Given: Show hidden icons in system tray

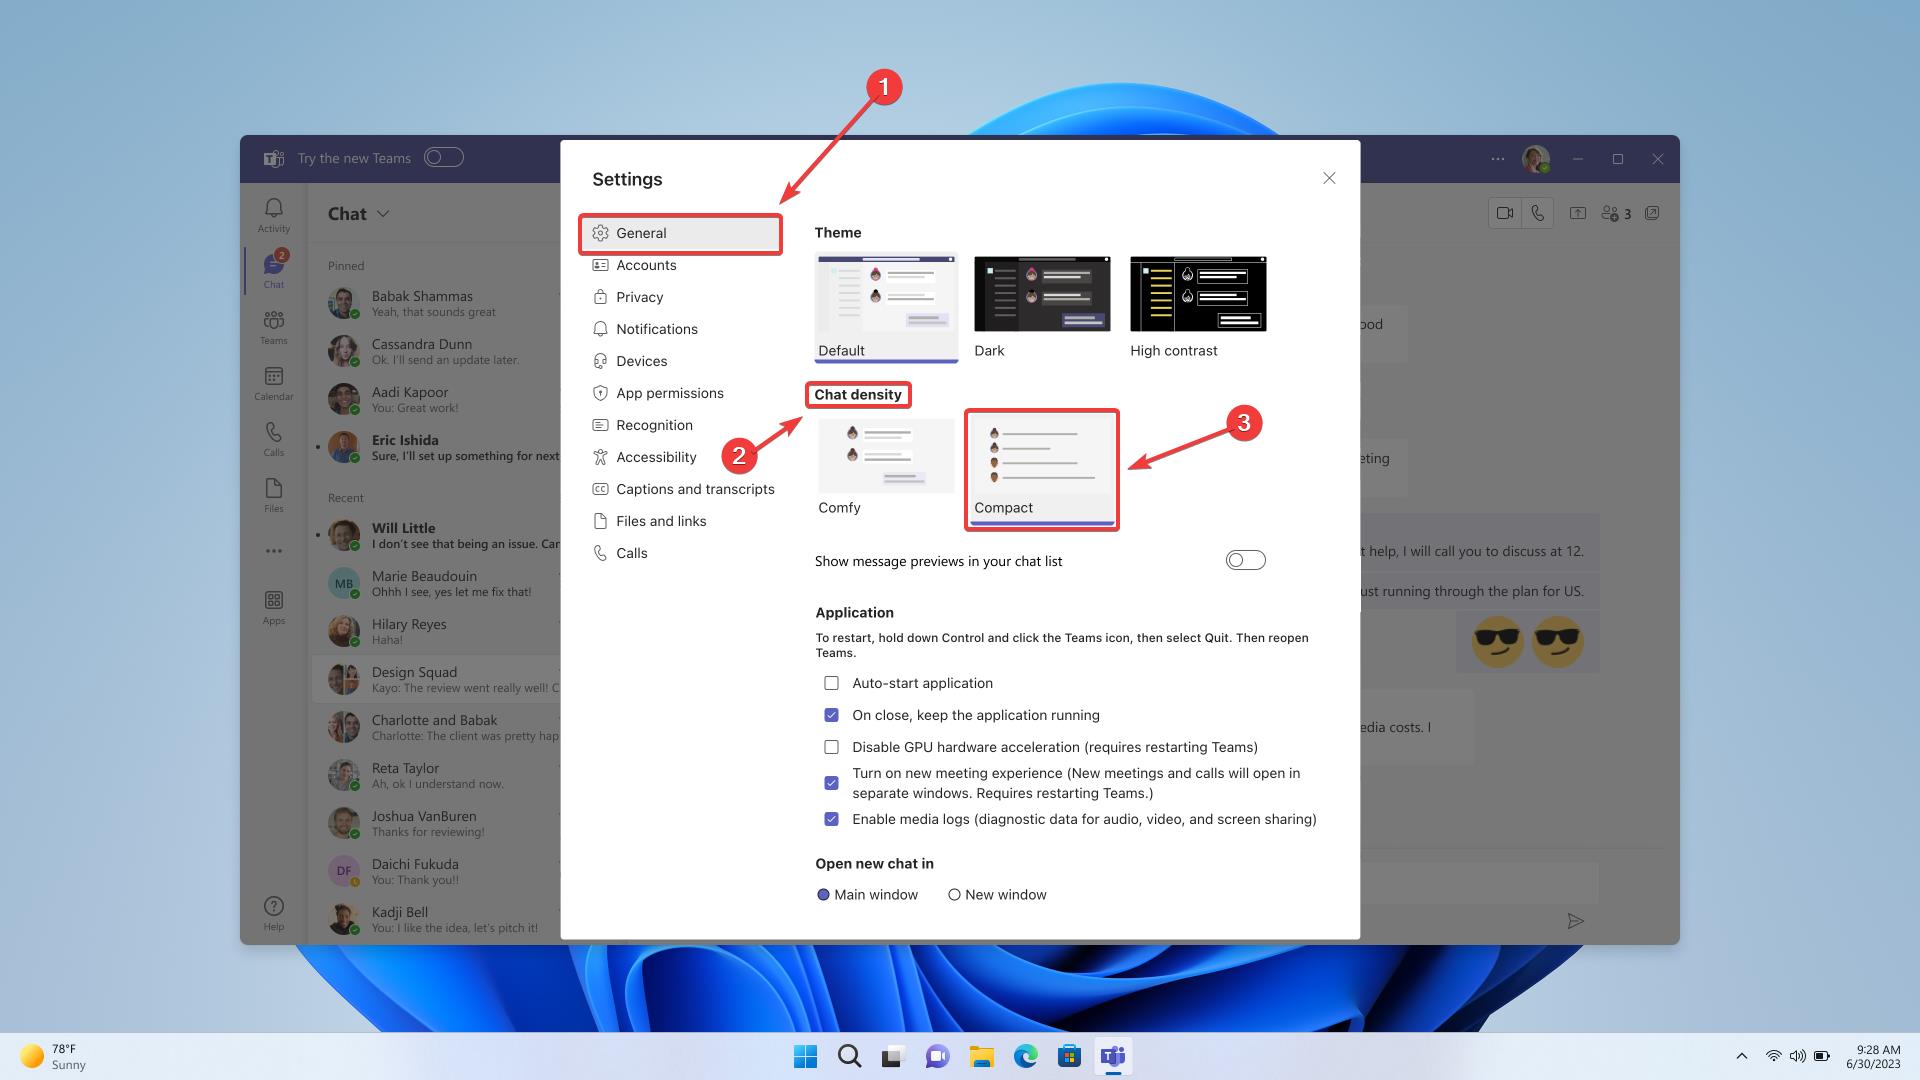Looking at the screenshot, I should [x=1741, y=1056].
